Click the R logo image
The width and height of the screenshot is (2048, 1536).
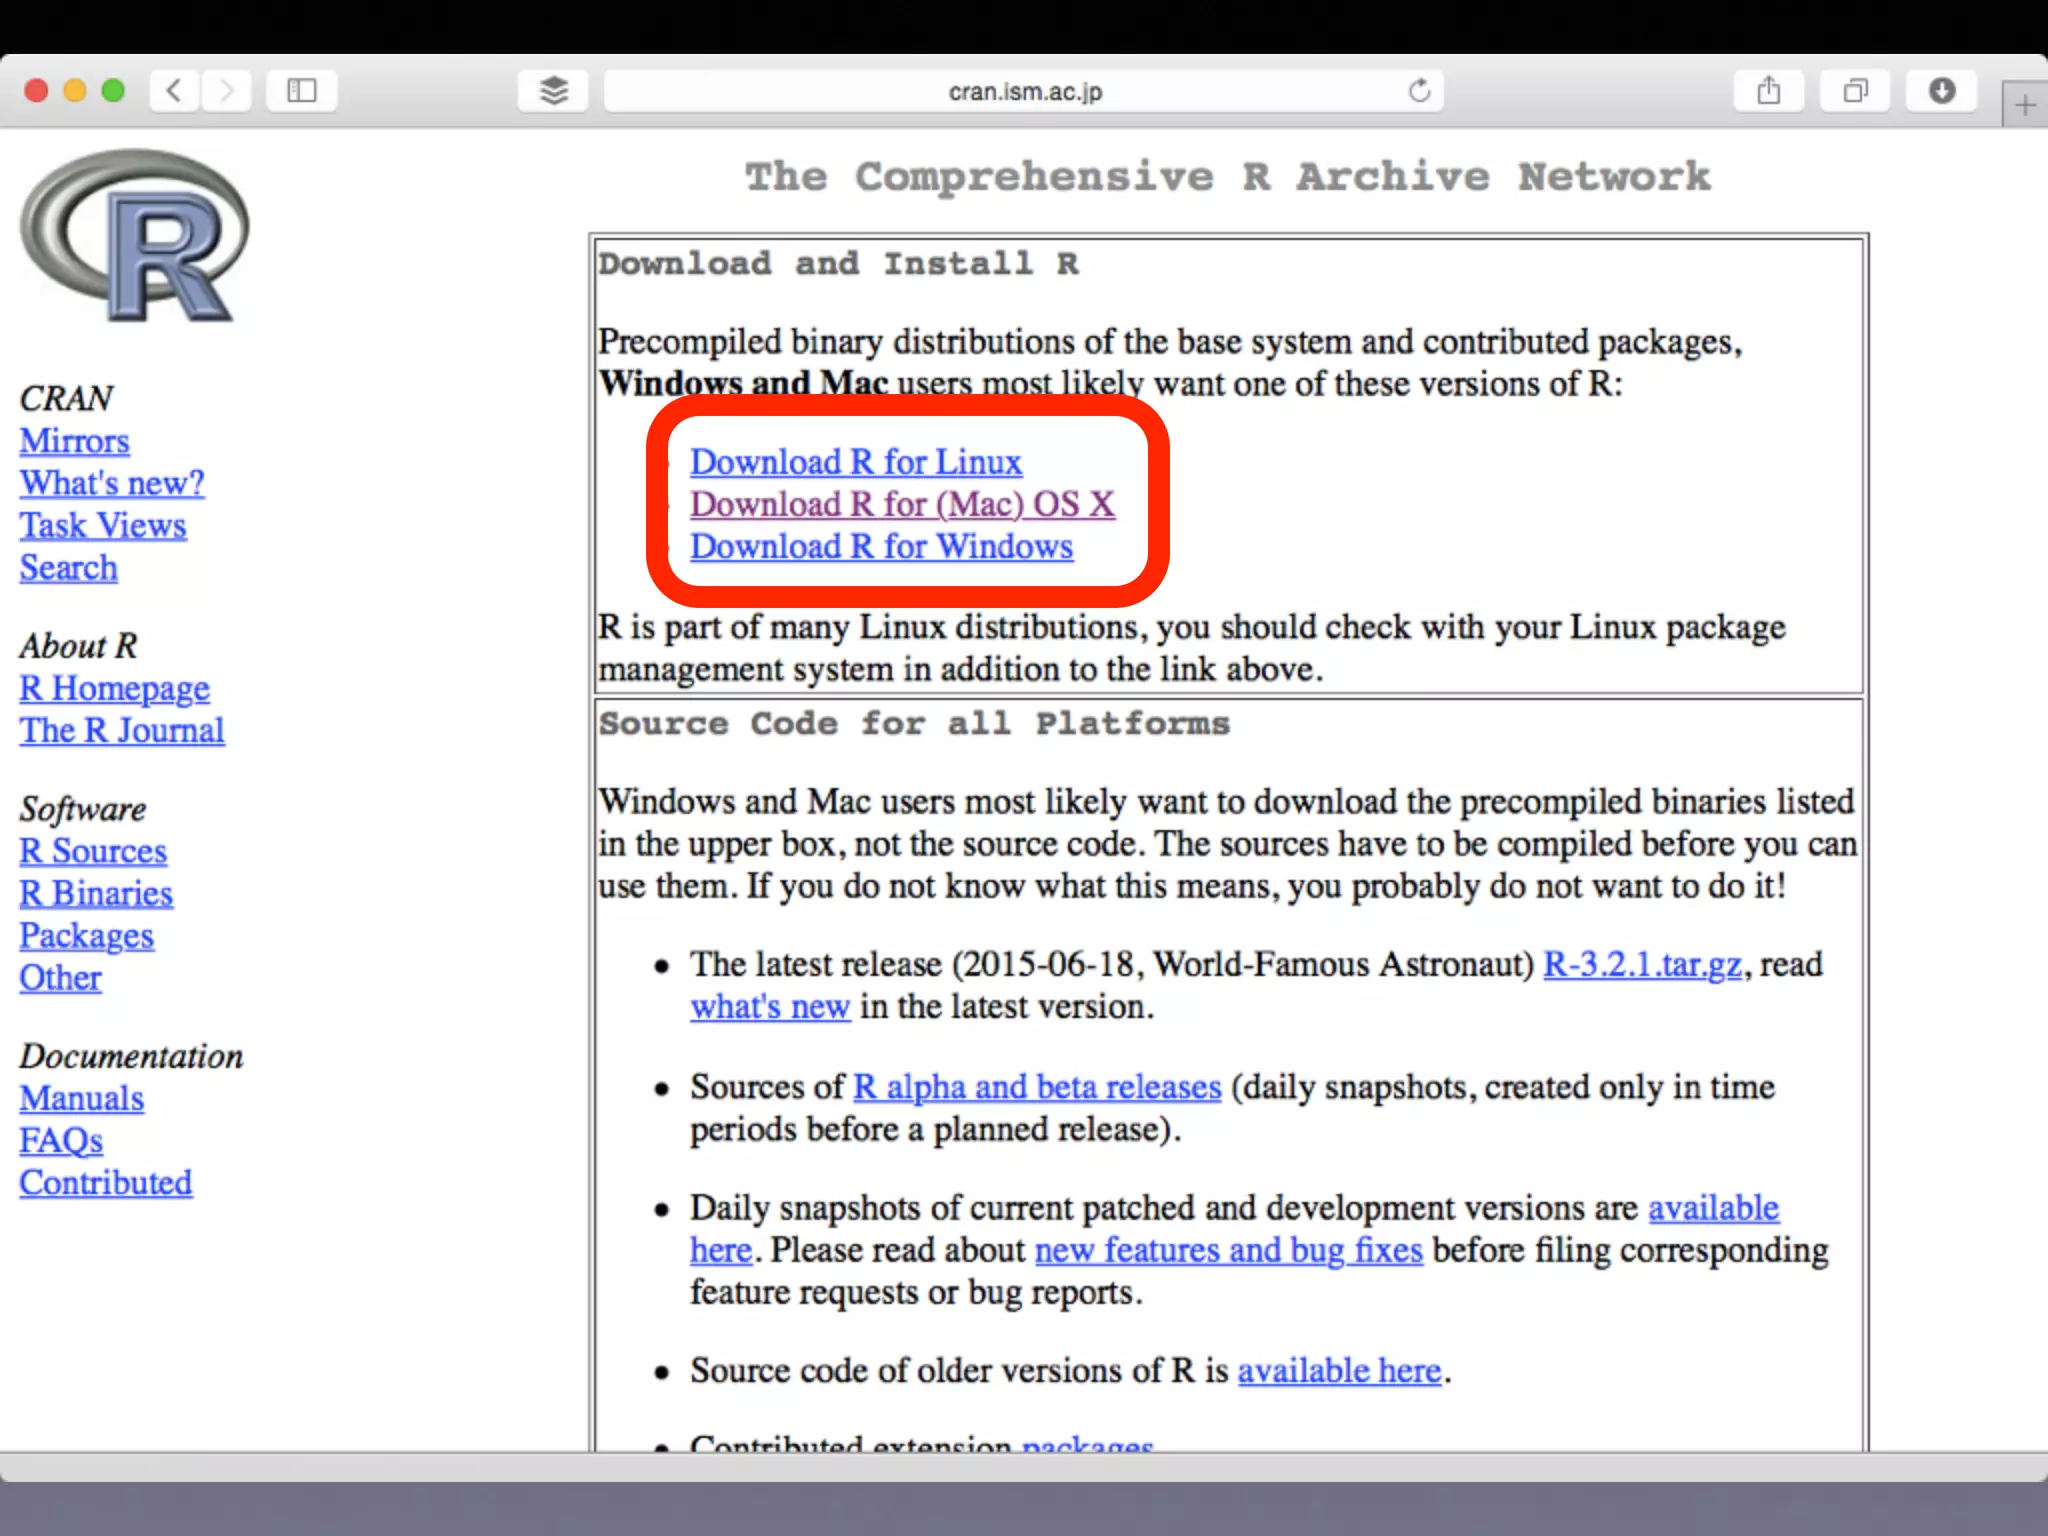tap(135, 236)
